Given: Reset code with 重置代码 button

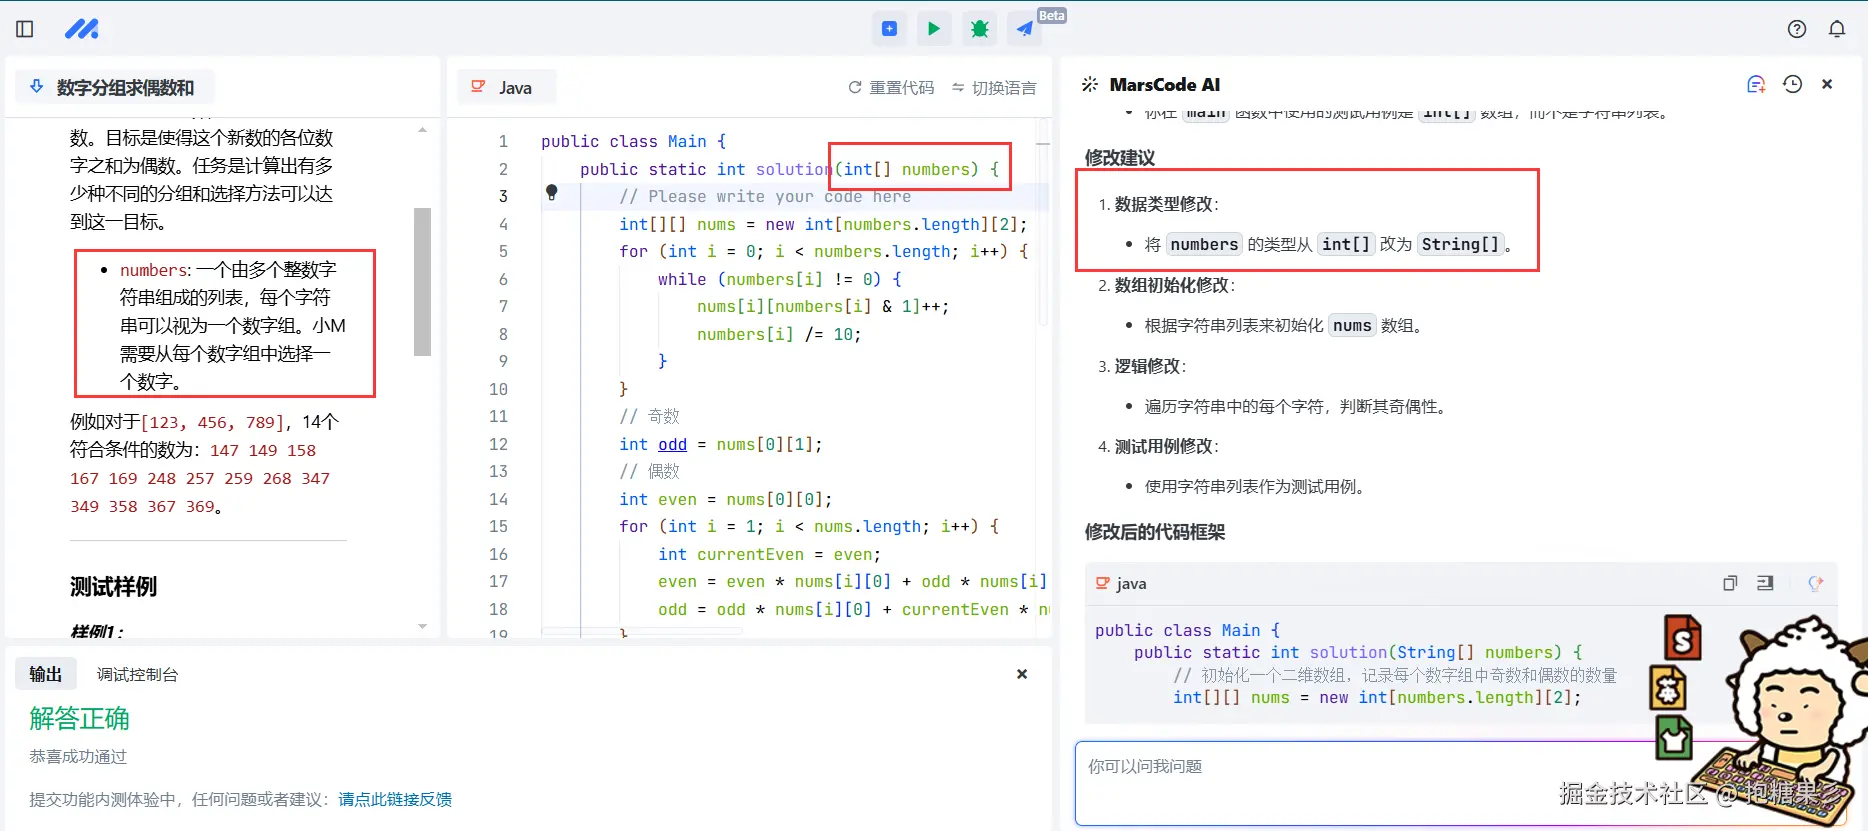Looking at the screenshot, I should coord(891,88).
